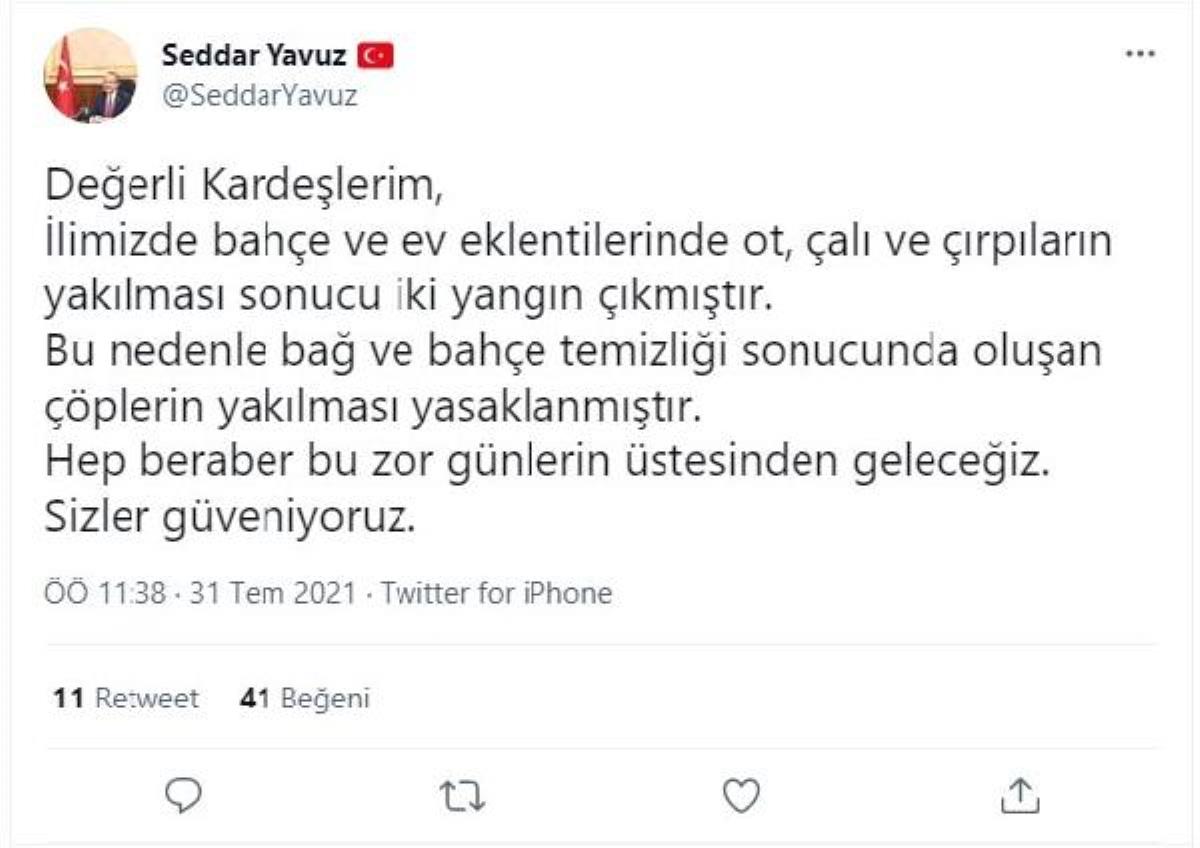Screen dimensions: 1200x848
Task: Open Seddar Yavuz profile avatar picture
Action: [90, 75]
